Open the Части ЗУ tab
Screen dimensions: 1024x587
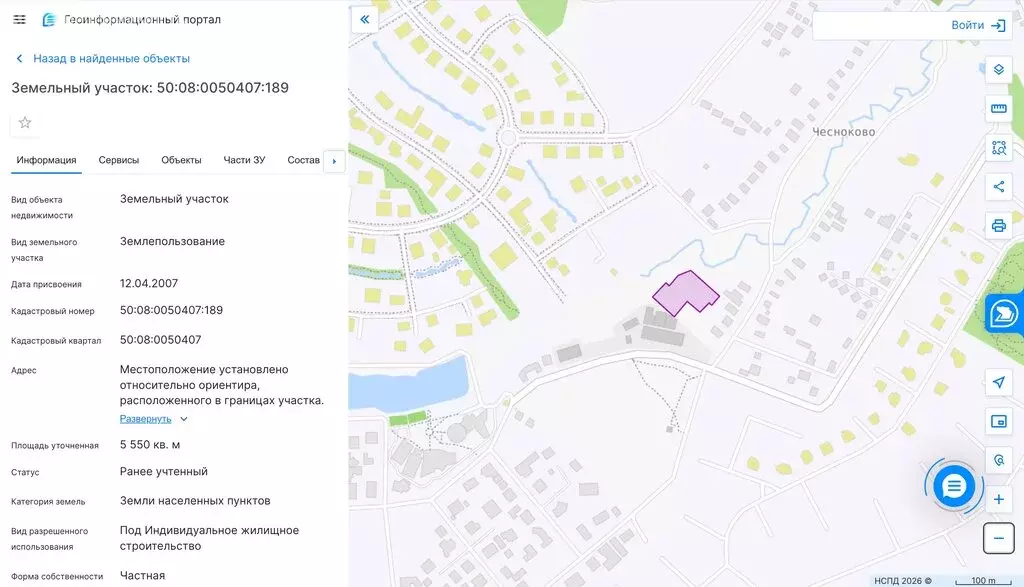coord(244,160)
